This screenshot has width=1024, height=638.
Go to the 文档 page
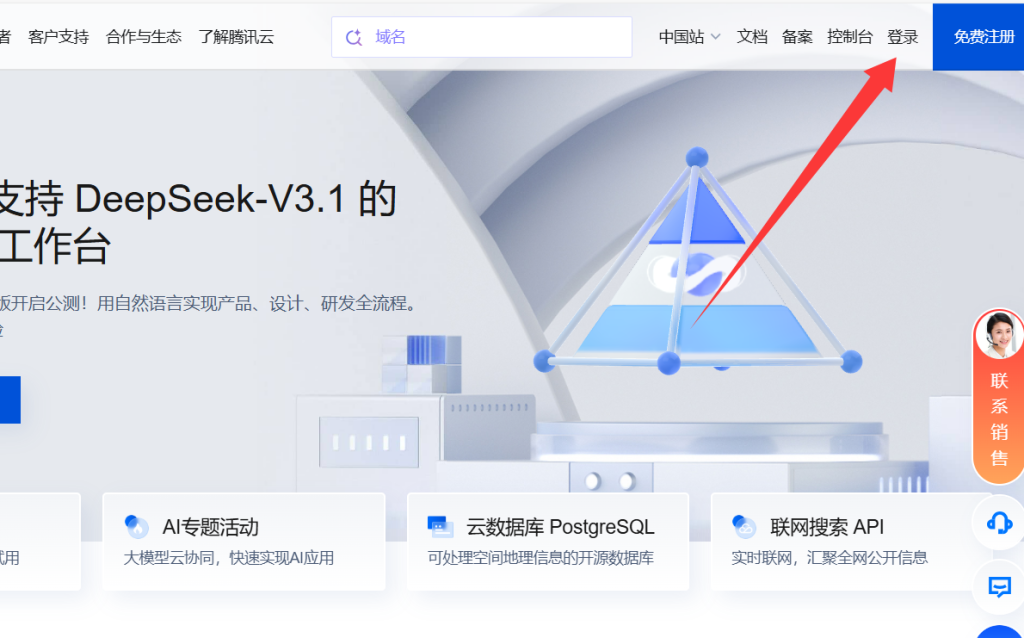tap(752, 37)
